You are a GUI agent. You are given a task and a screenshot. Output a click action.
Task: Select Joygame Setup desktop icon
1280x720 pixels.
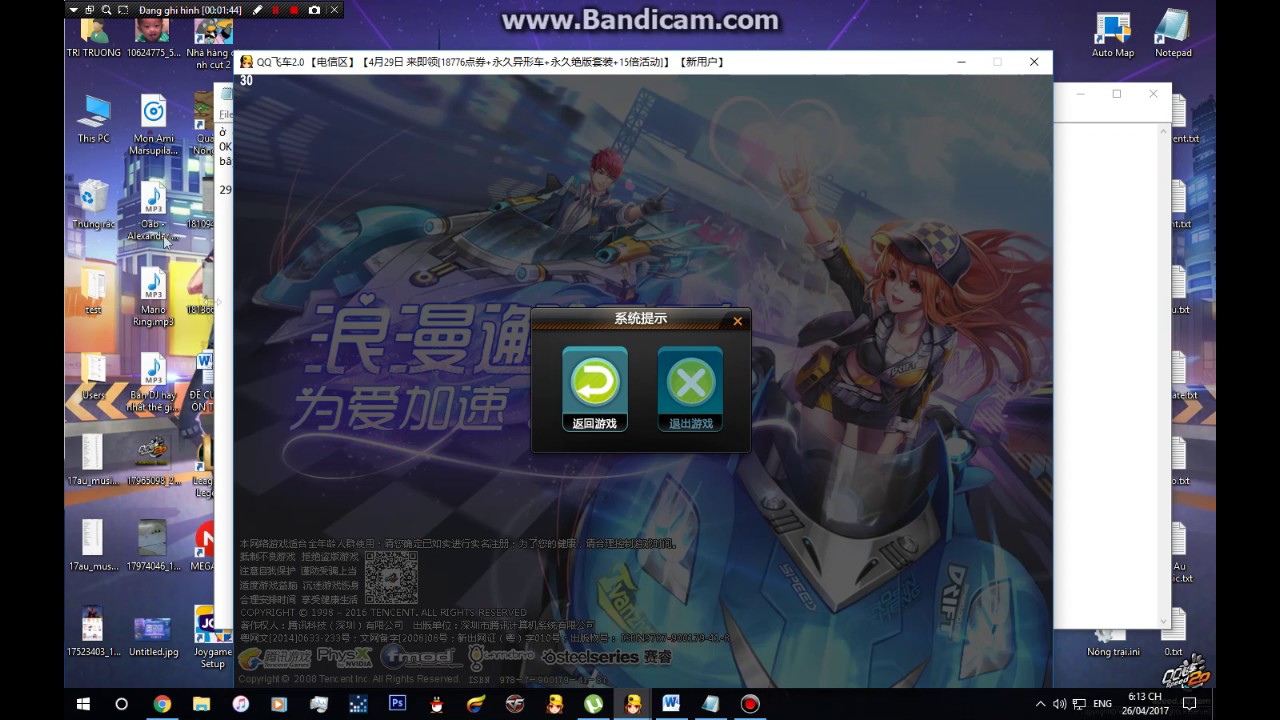[x=212, y=637]
